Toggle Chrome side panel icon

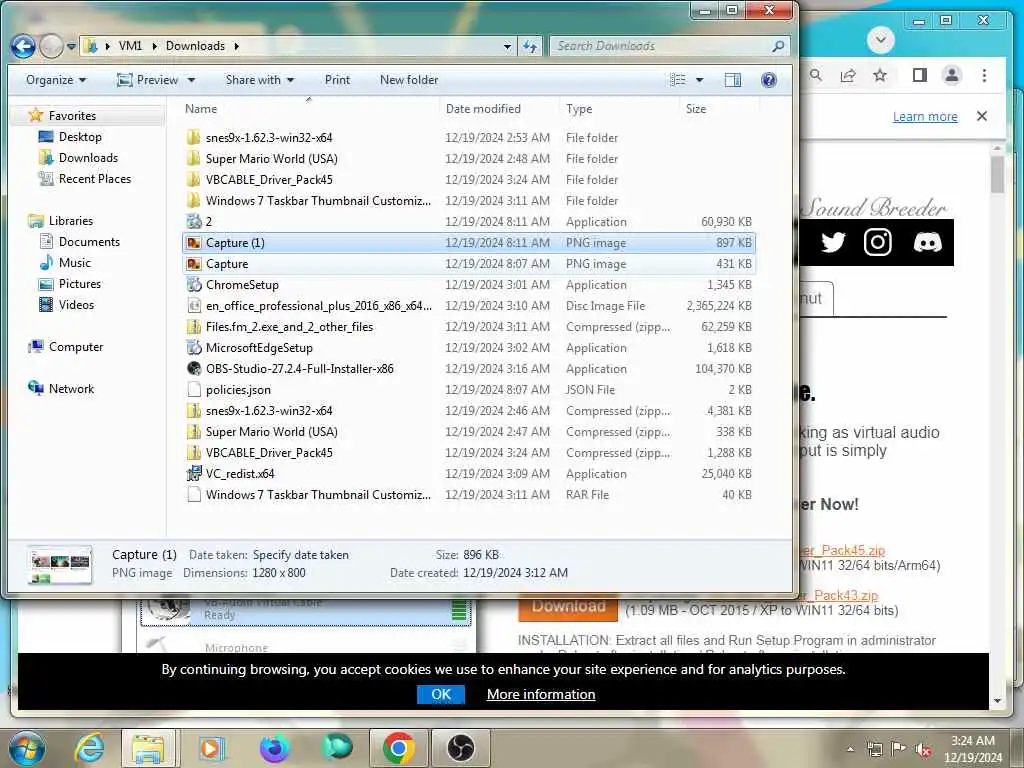920,75
